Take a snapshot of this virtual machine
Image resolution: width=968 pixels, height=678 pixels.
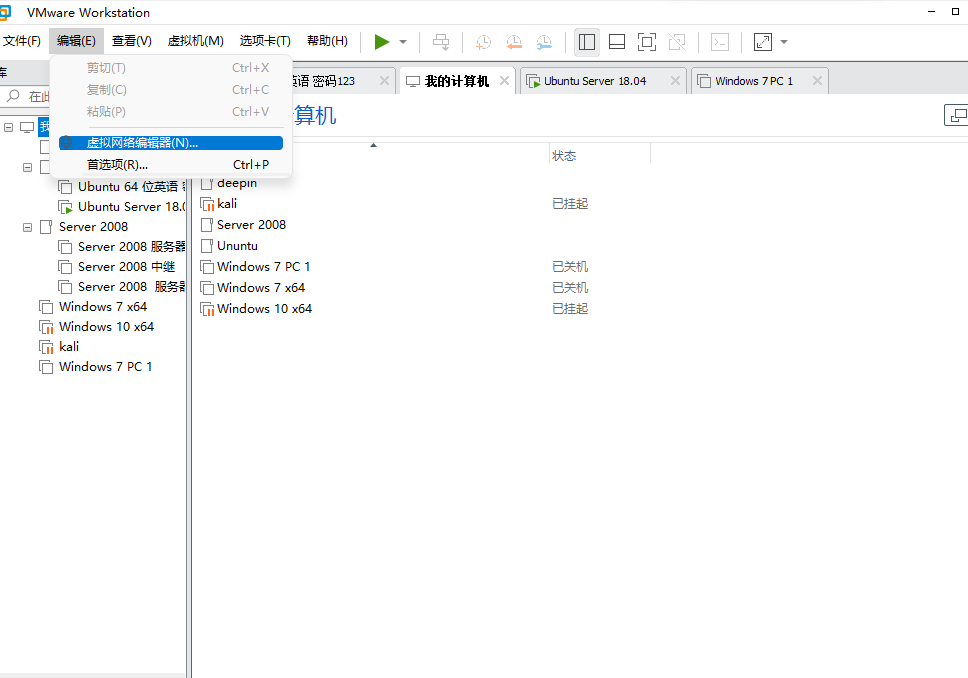[x=483, y=42]
